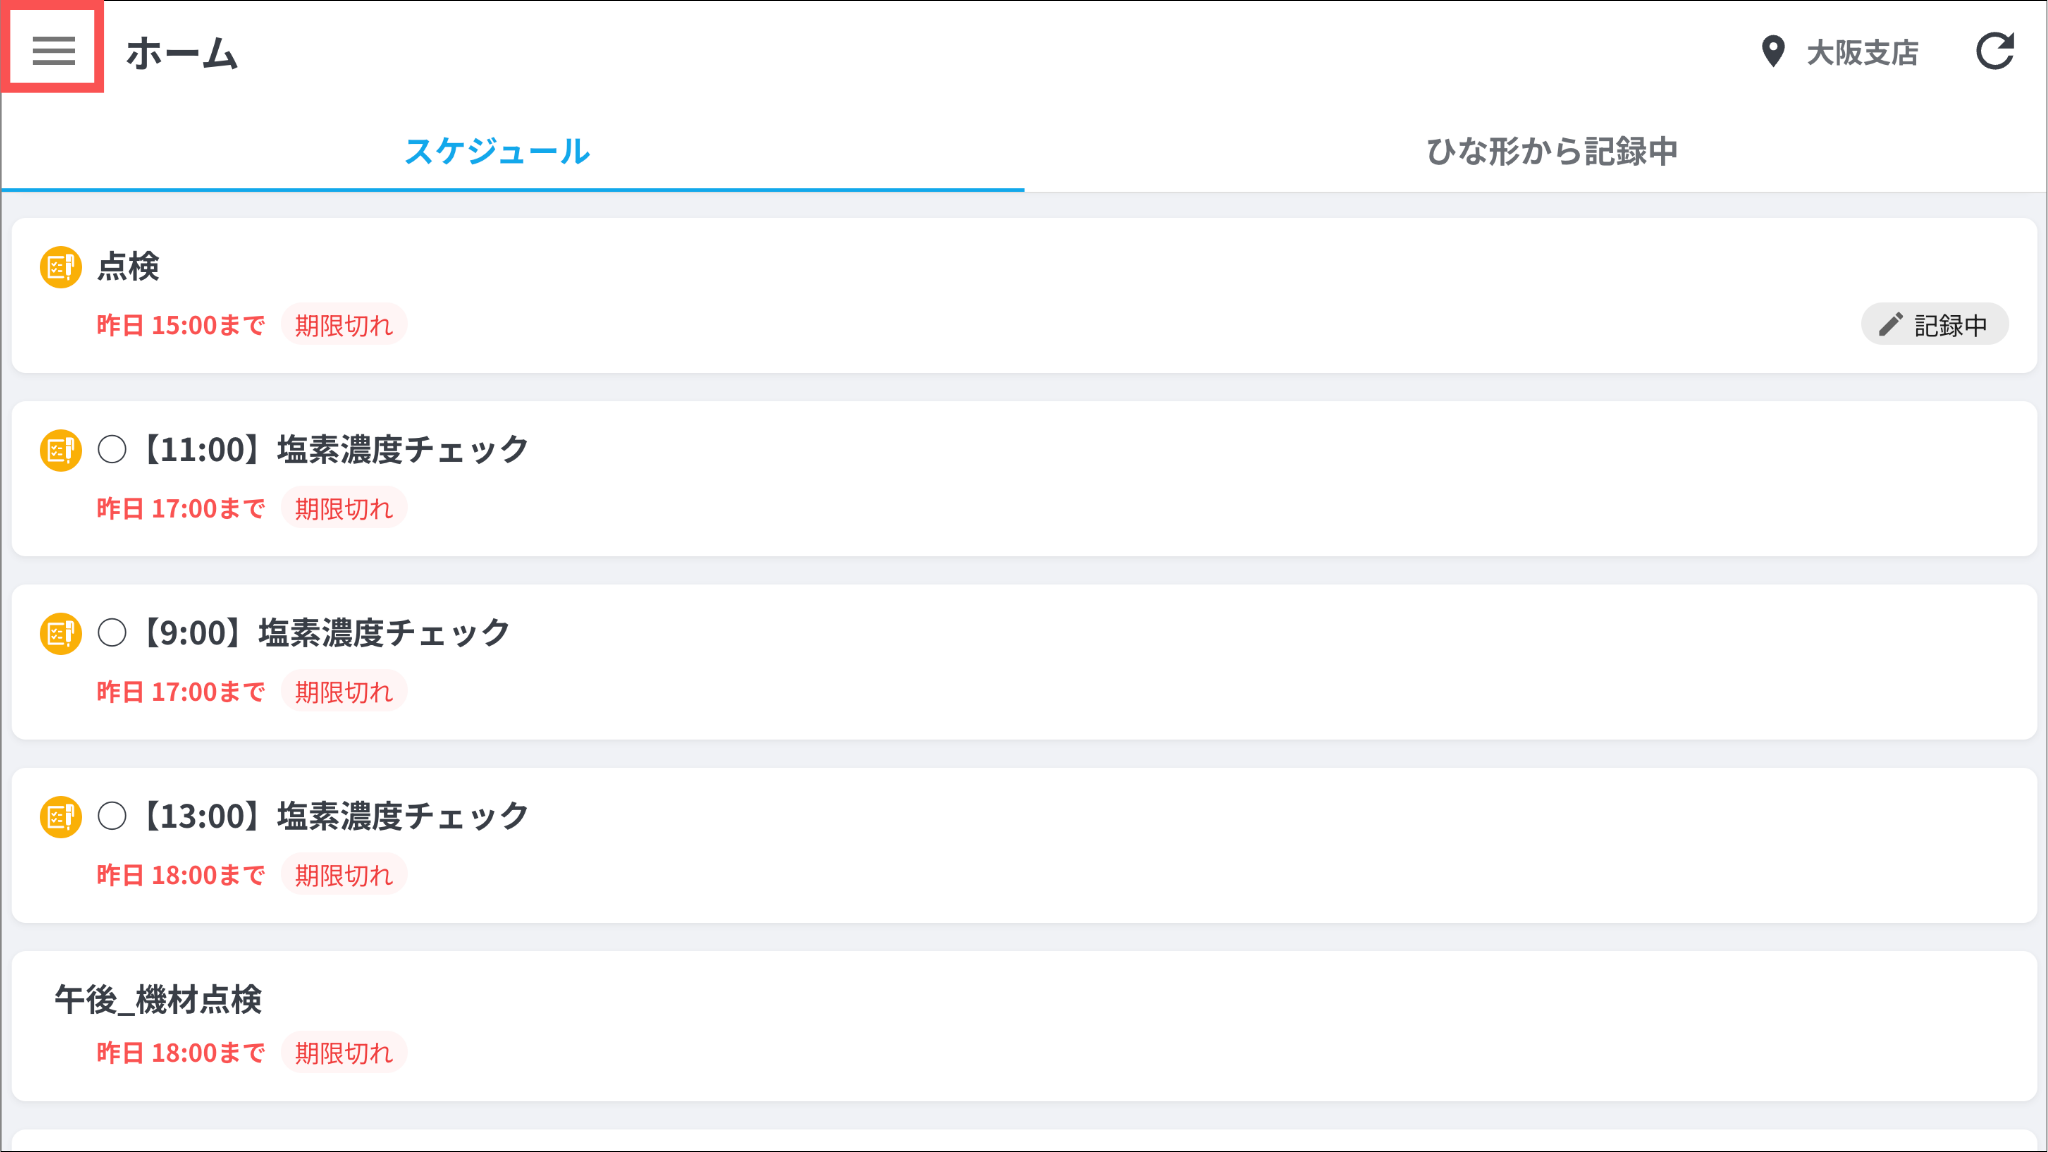Select the 13:00 塩素濃度チェック radio circle
The image size is (2048, 1152).
click(x=112, y=817)
